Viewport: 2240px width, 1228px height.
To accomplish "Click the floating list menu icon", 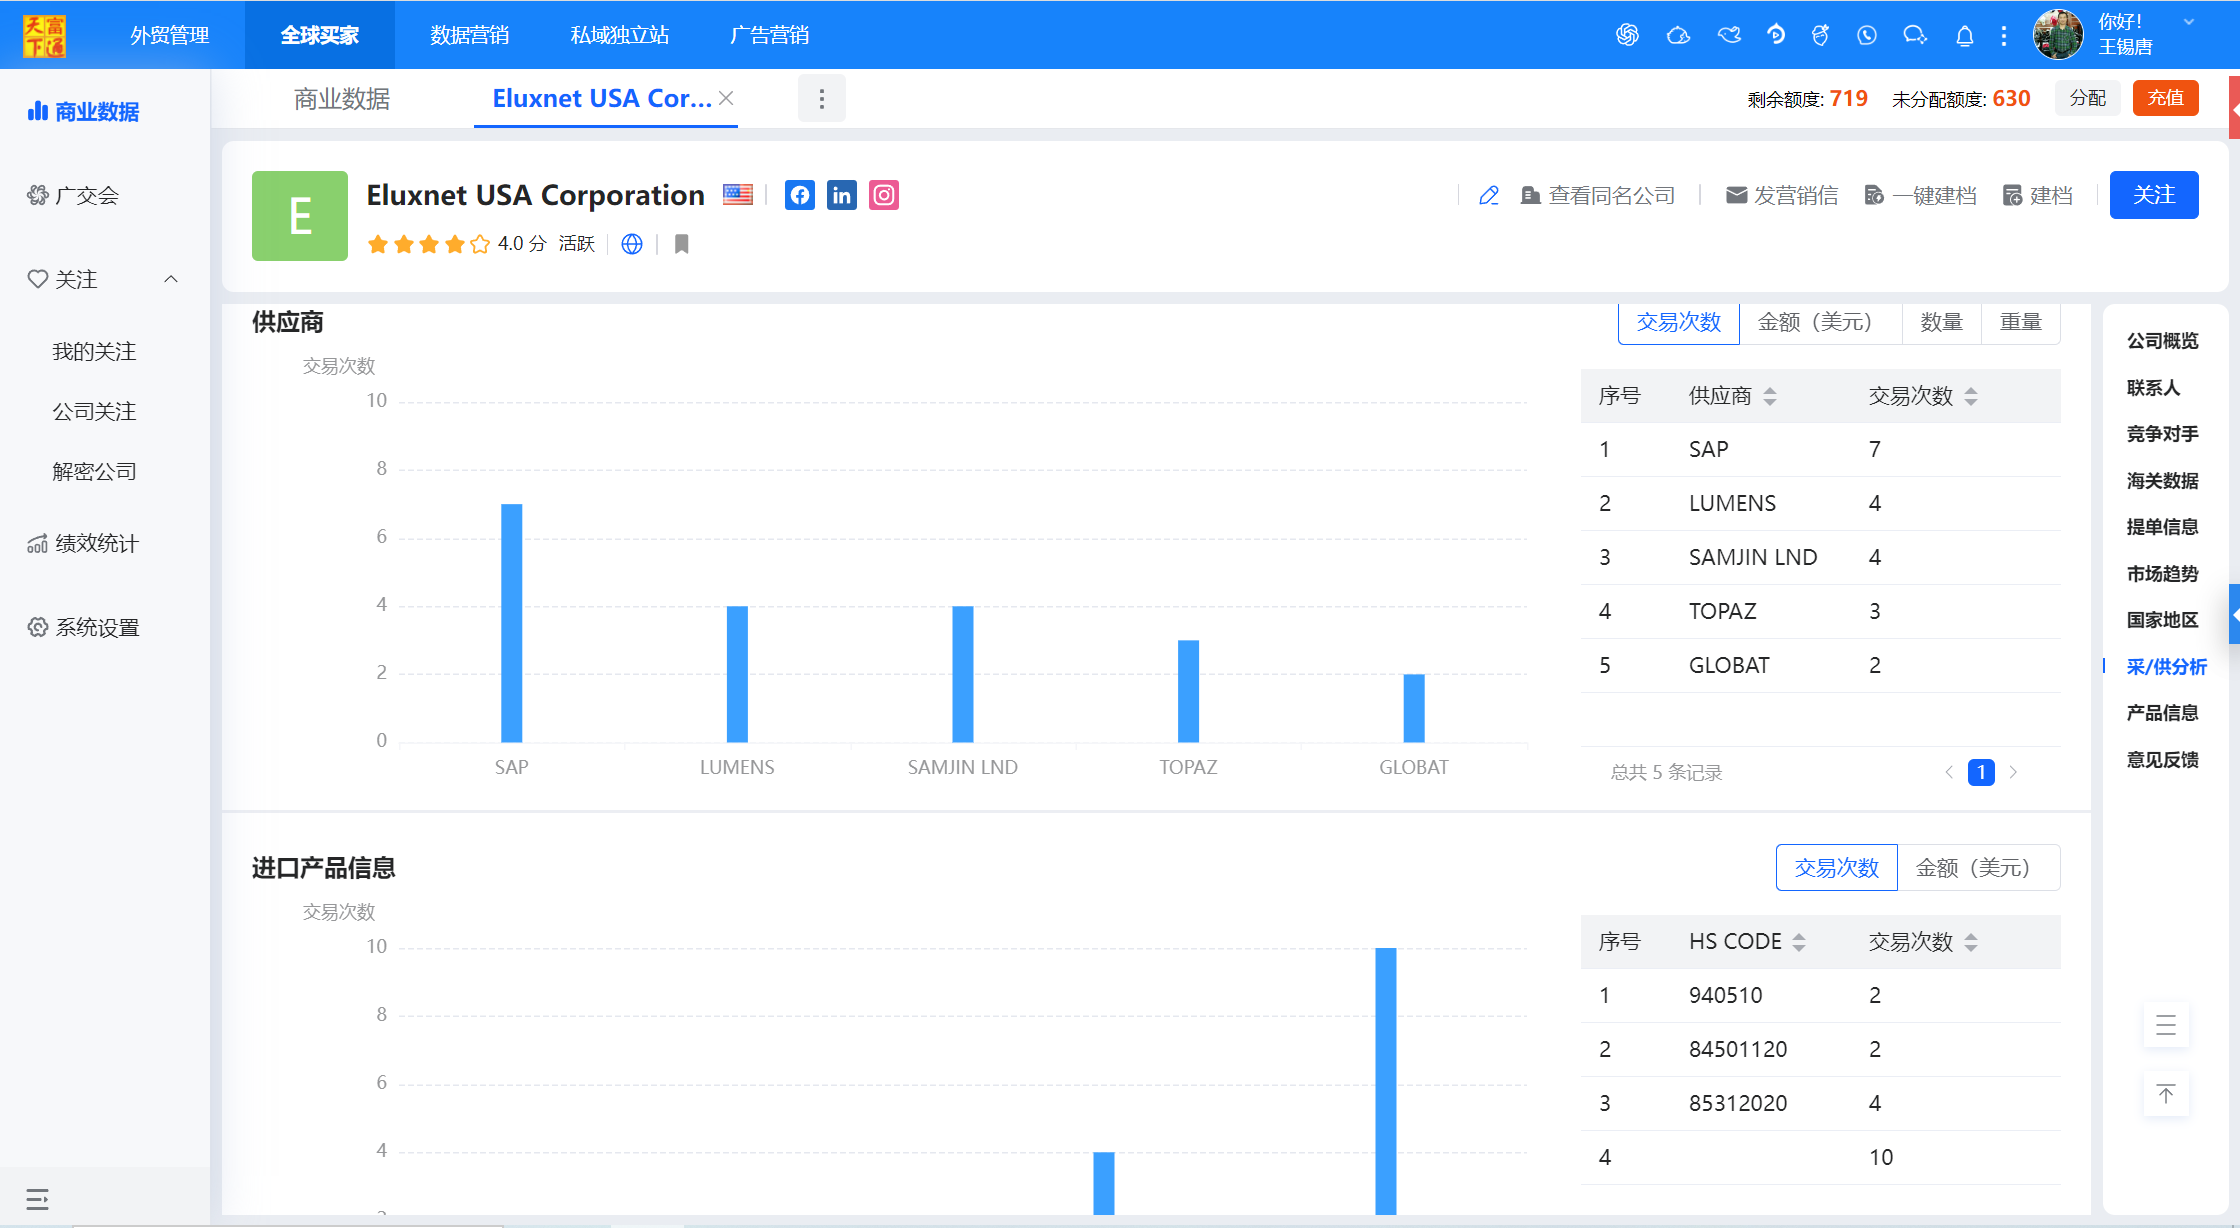I will pyautogui.click(x=2166, y=1025).
